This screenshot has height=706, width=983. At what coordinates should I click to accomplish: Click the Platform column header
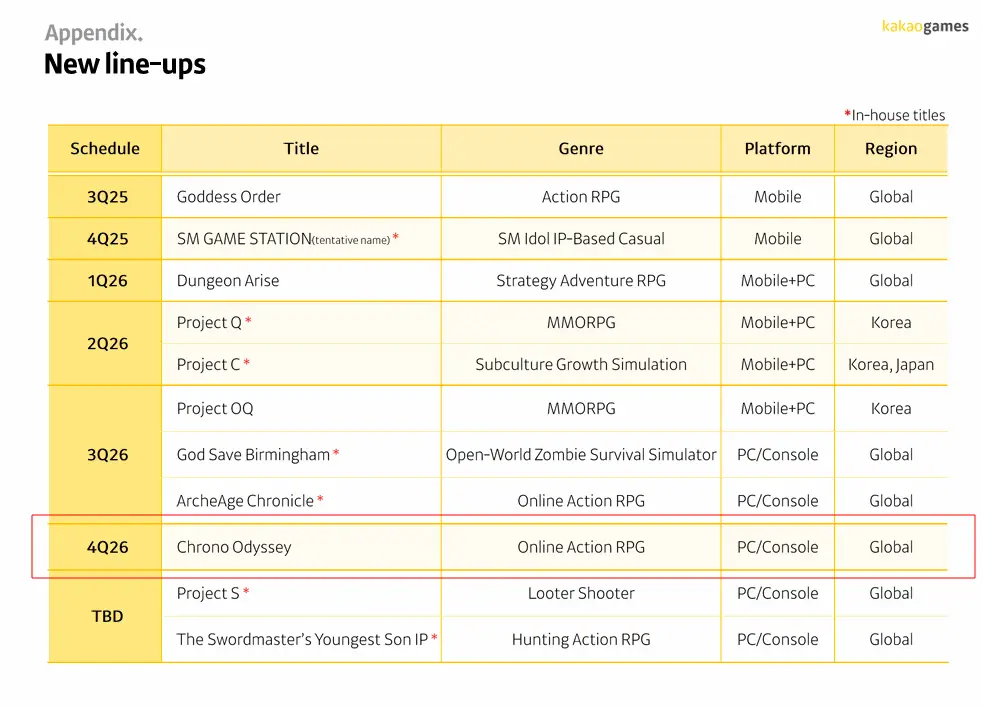click(777, 149)
